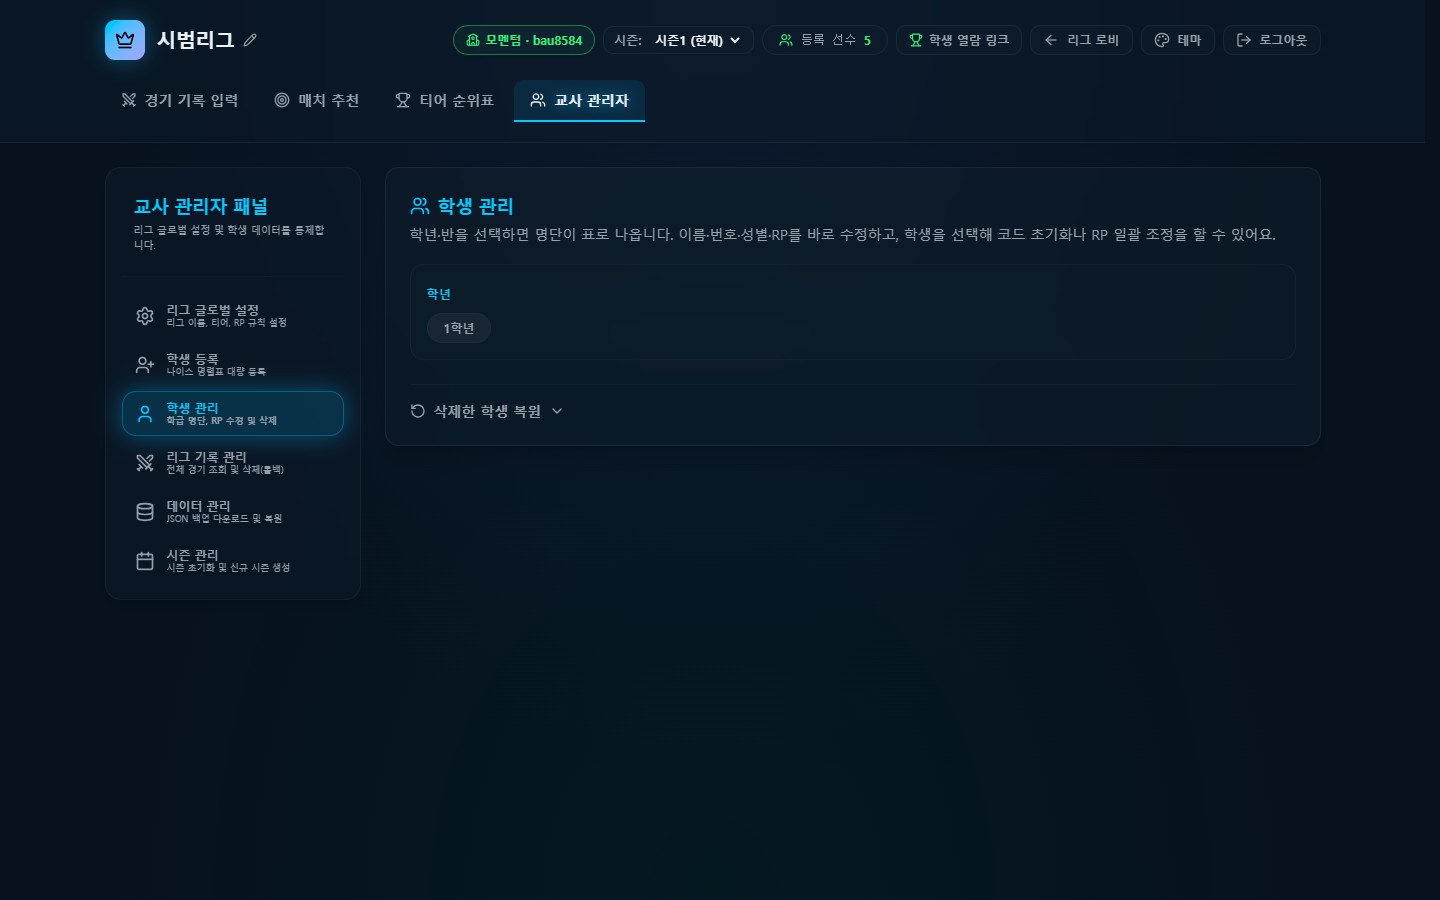1440x900 pixels.
Task: Select the 교사 관리자 tab
Action: [x=579, y=100]
